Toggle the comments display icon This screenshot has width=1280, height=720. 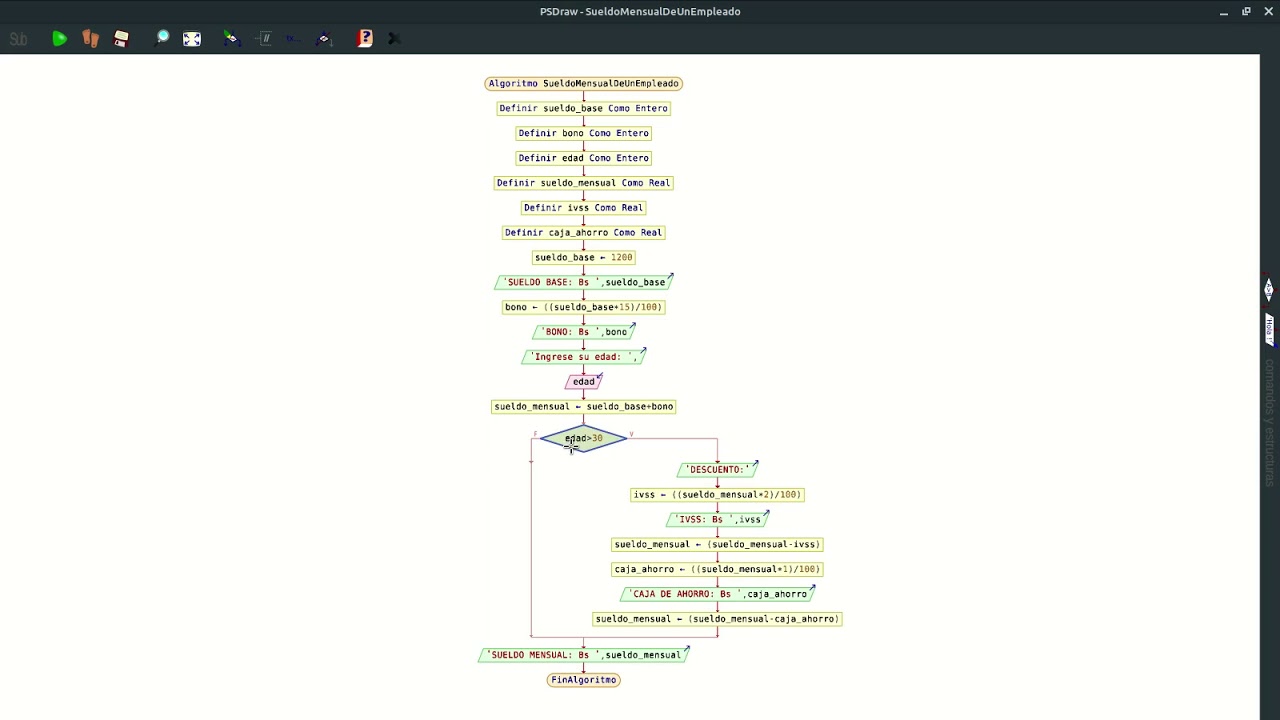tap(264, 39)
